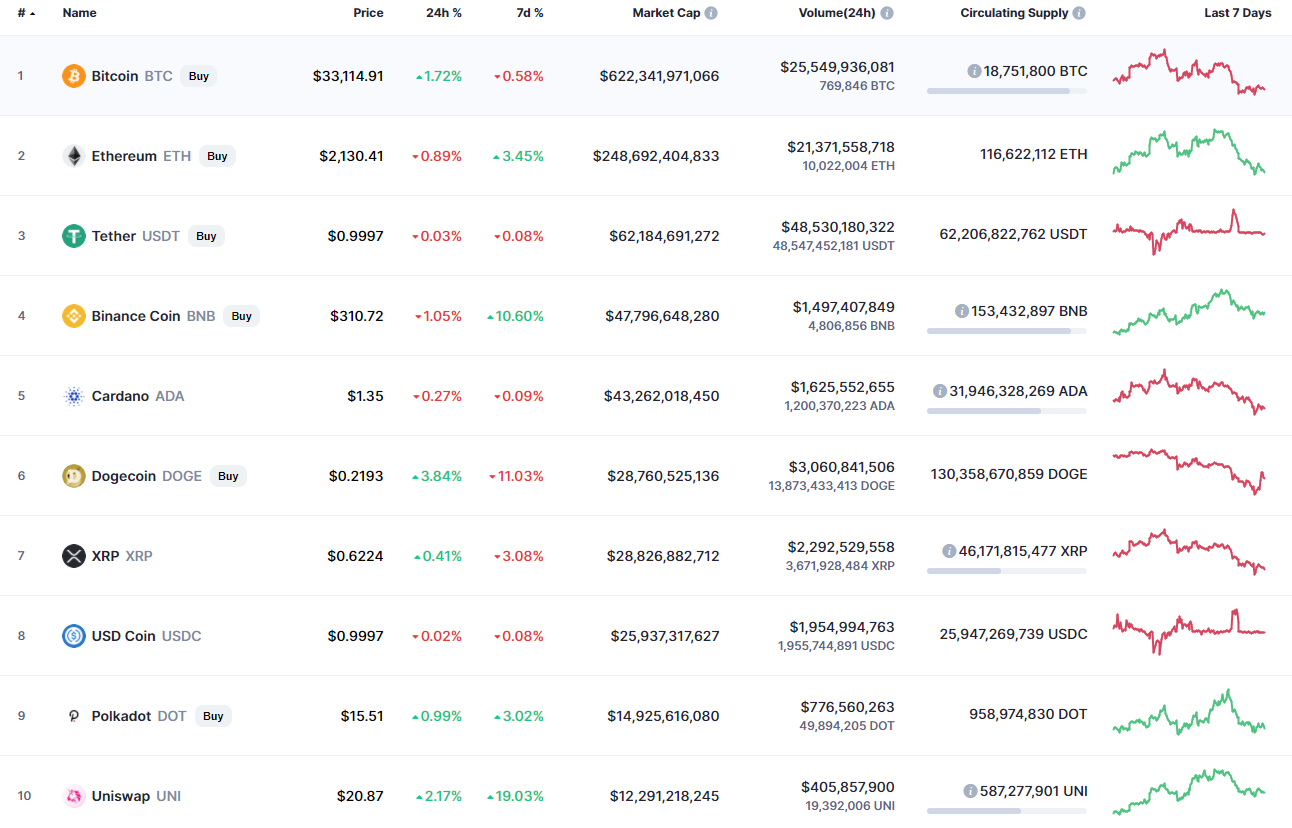This screenshot has width=1292, height=828.
Task: Click the Buy button for Binance Coin
Action: pos(241,316)
